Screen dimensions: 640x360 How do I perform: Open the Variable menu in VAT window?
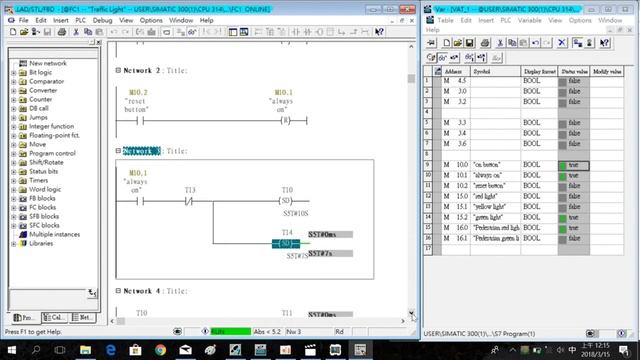point(529,20)
